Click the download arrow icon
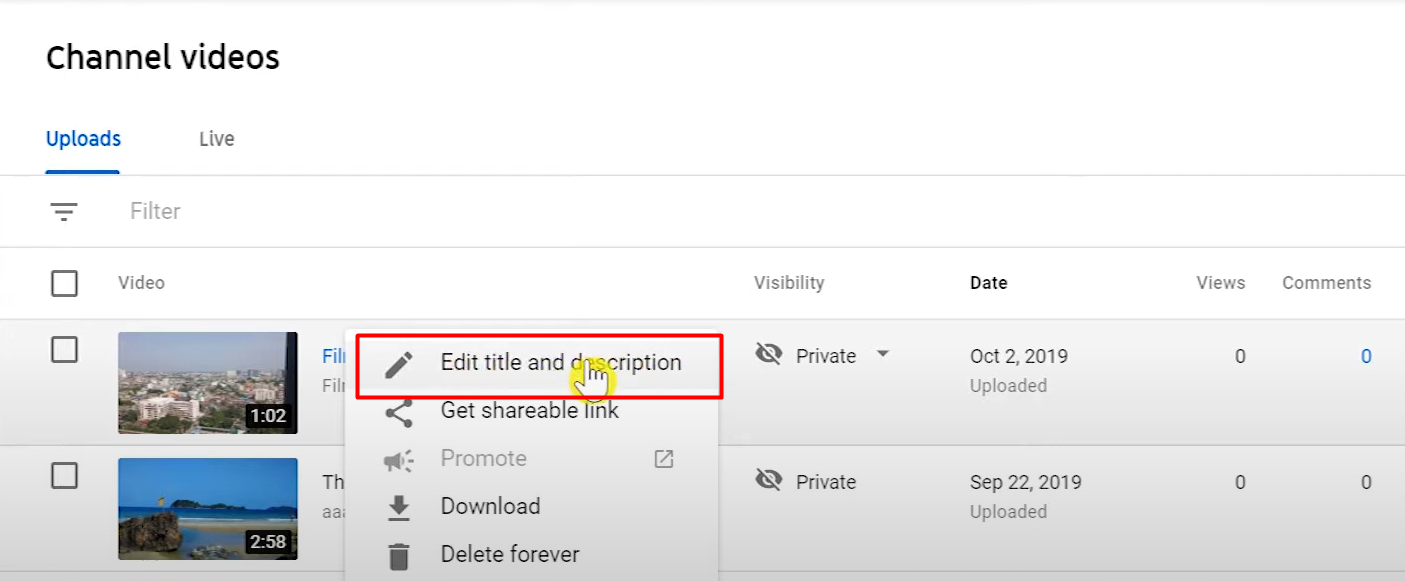The image size is (1405, 581). tap(399, 508)
